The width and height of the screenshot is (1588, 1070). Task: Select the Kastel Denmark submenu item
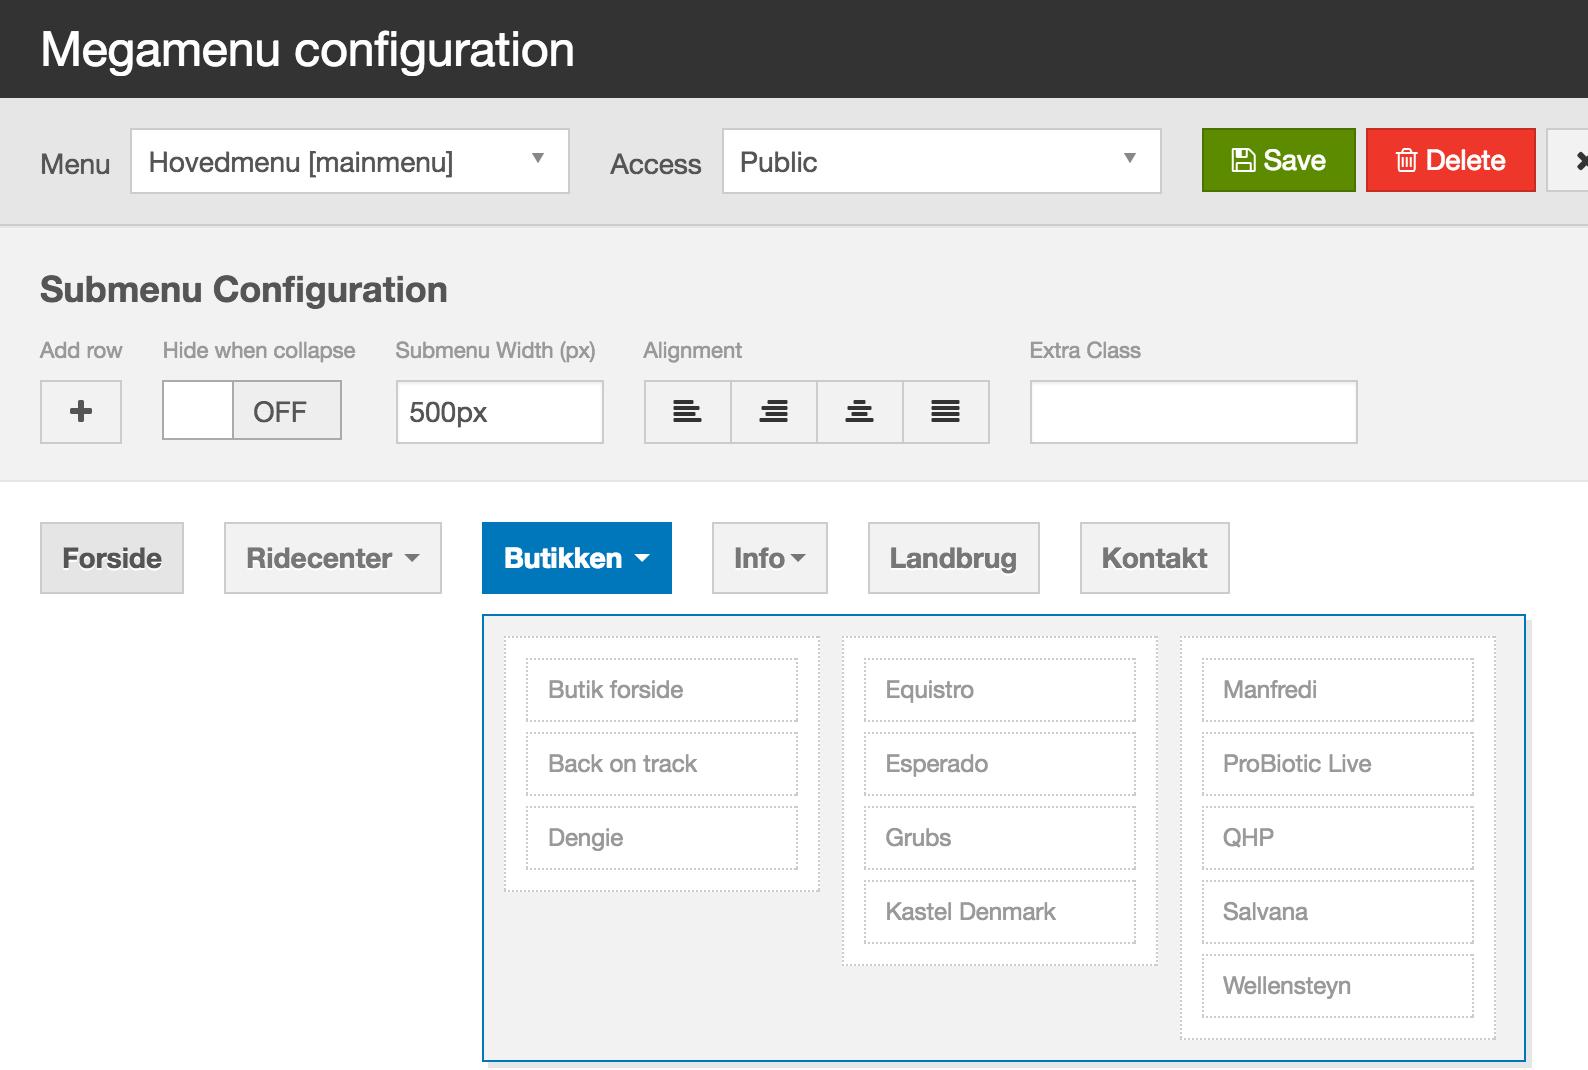pos(999,912)
